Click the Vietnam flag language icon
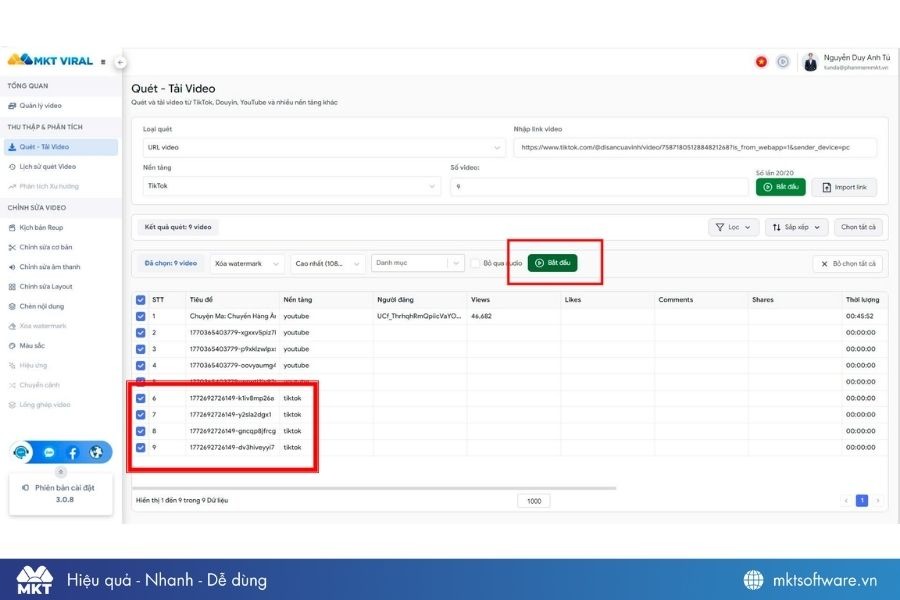 point(761,62)
